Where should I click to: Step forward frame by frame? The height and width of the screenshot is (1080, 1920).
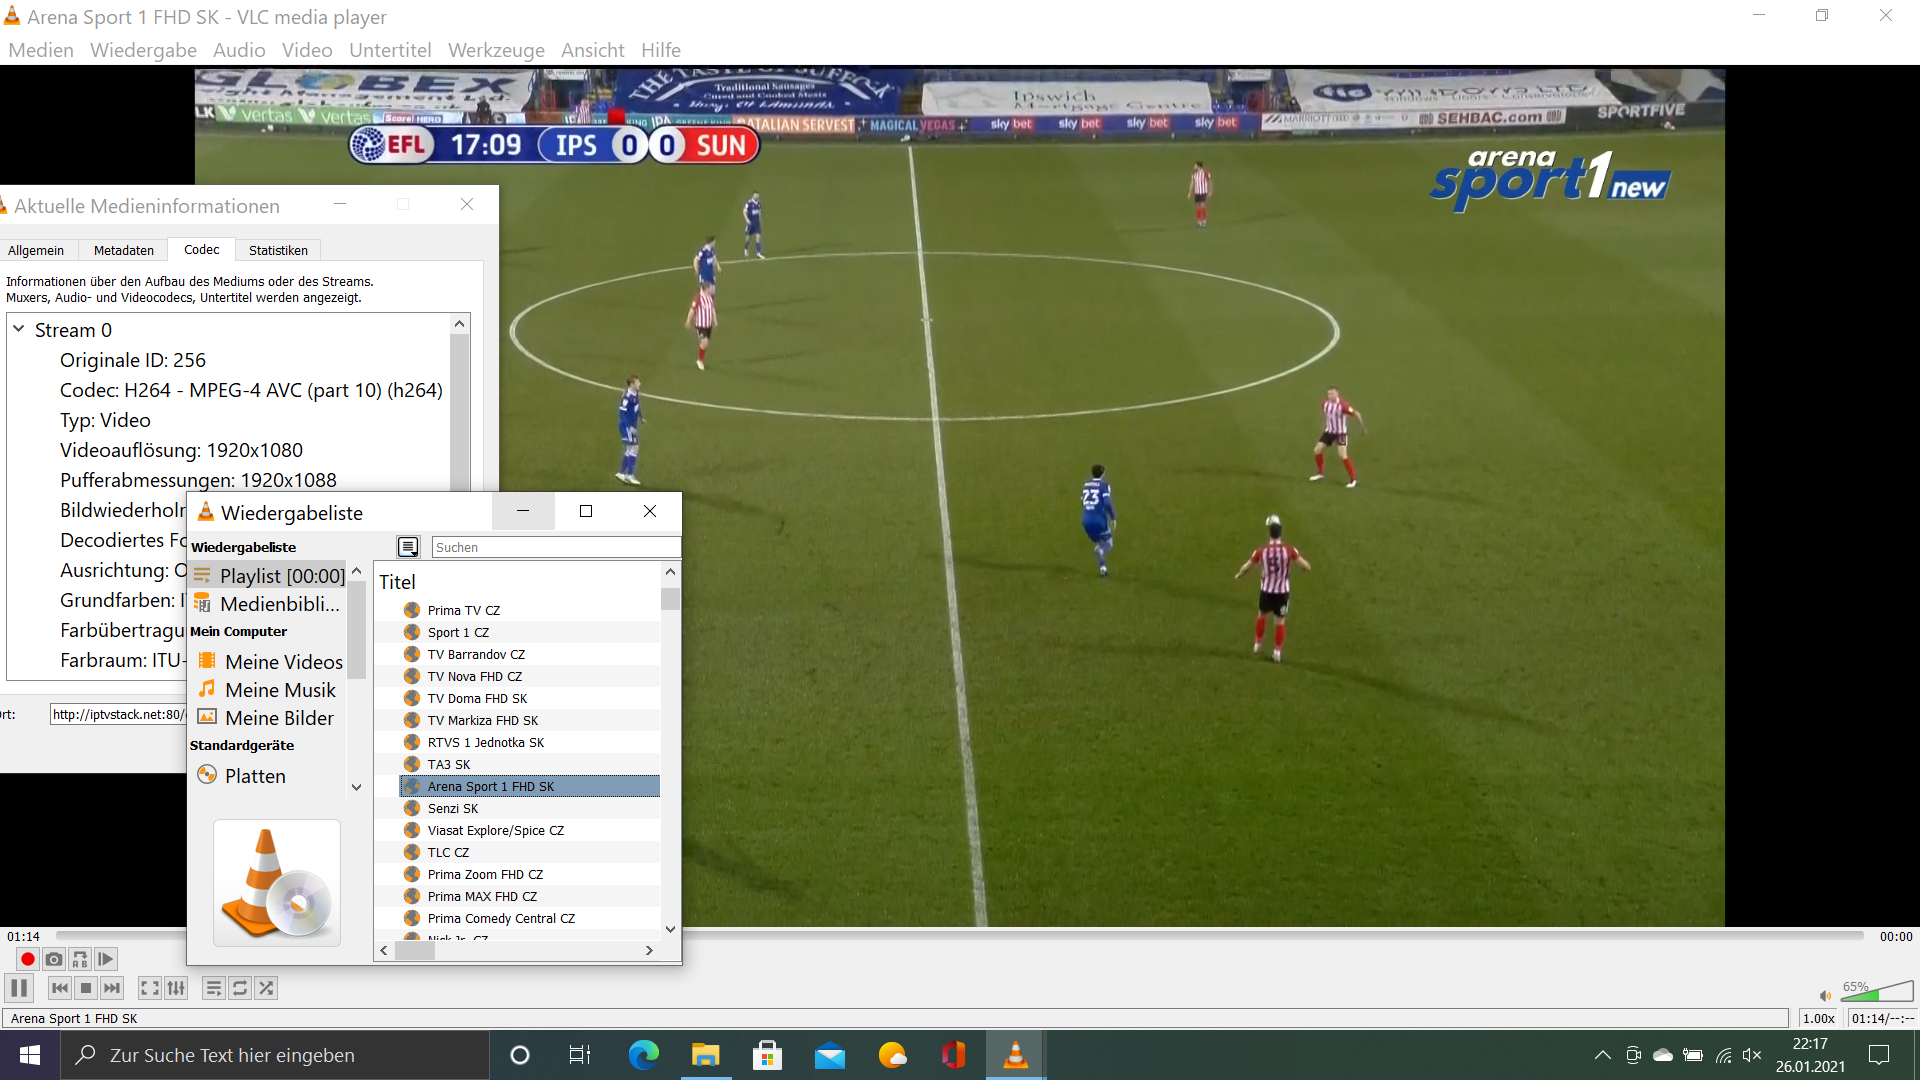click(x=106, y=959)
